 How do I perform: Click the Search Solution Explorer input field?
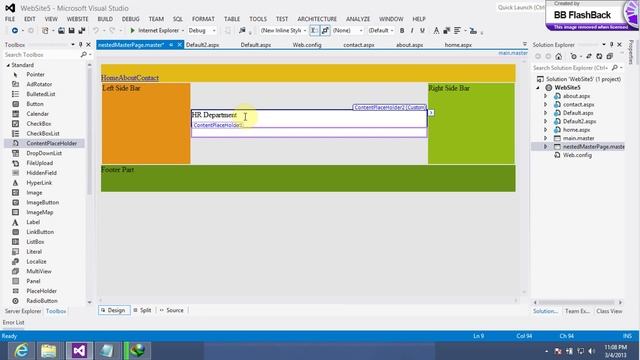[570, 68]
